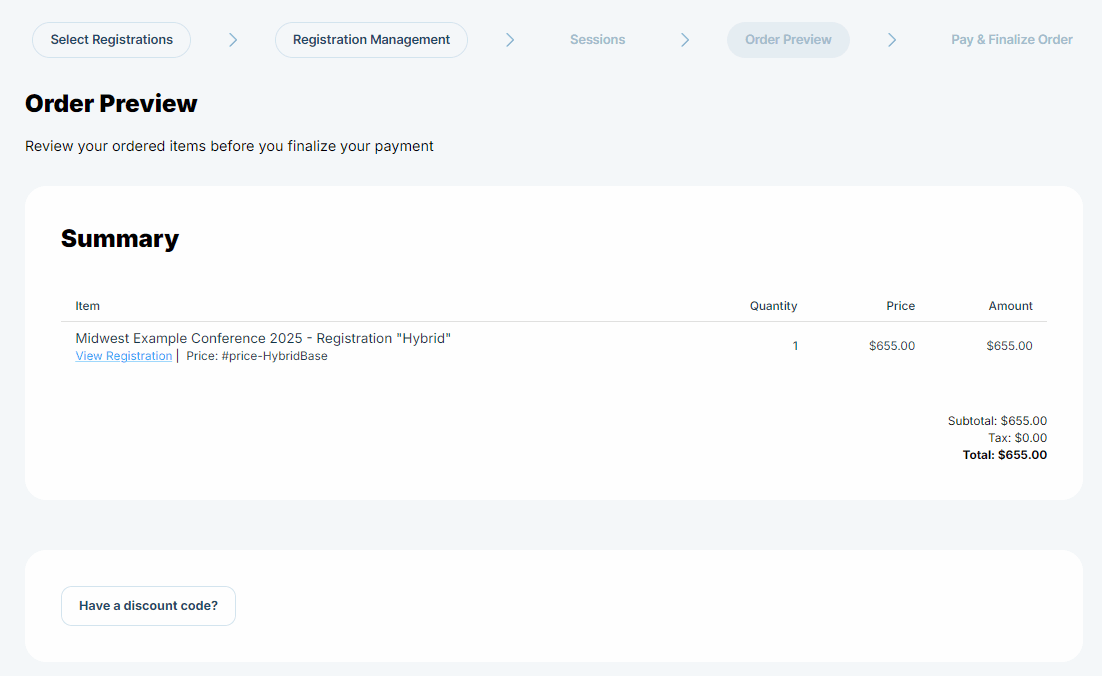
Task: Click the chevron after Select Registrations
Action: 233,40
